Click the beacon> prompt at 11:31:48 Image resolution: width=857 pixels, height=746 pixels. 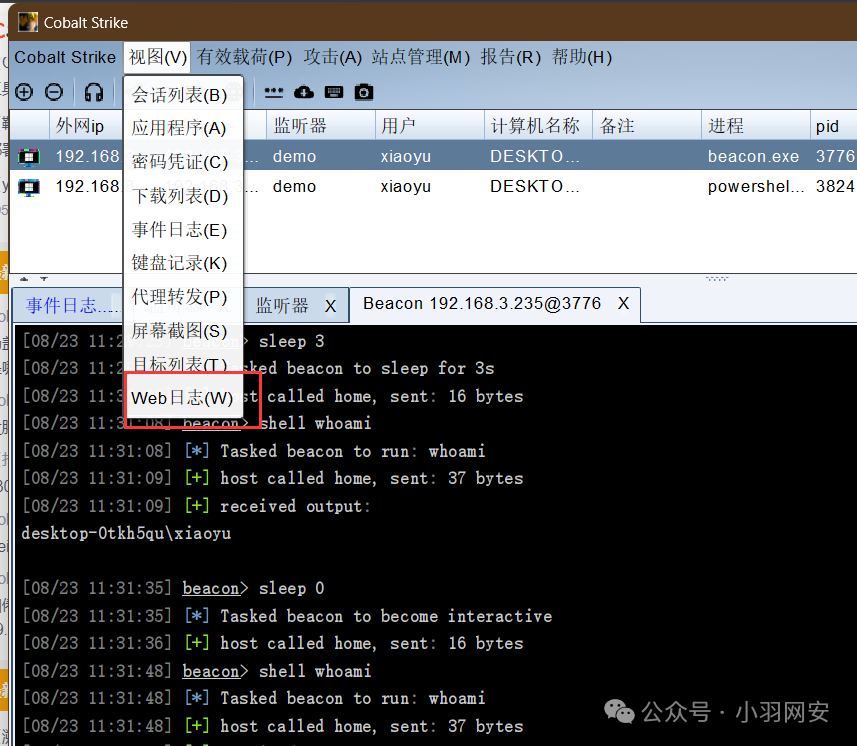click(x=215, y=671)
